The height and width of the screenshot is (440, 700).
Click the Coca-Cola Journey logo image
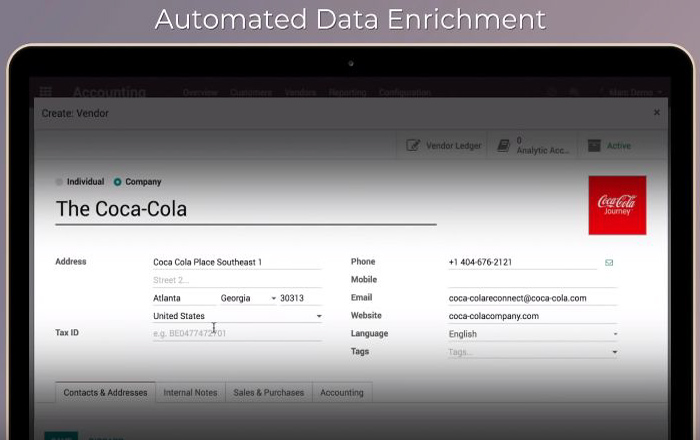tap(617, 205)
